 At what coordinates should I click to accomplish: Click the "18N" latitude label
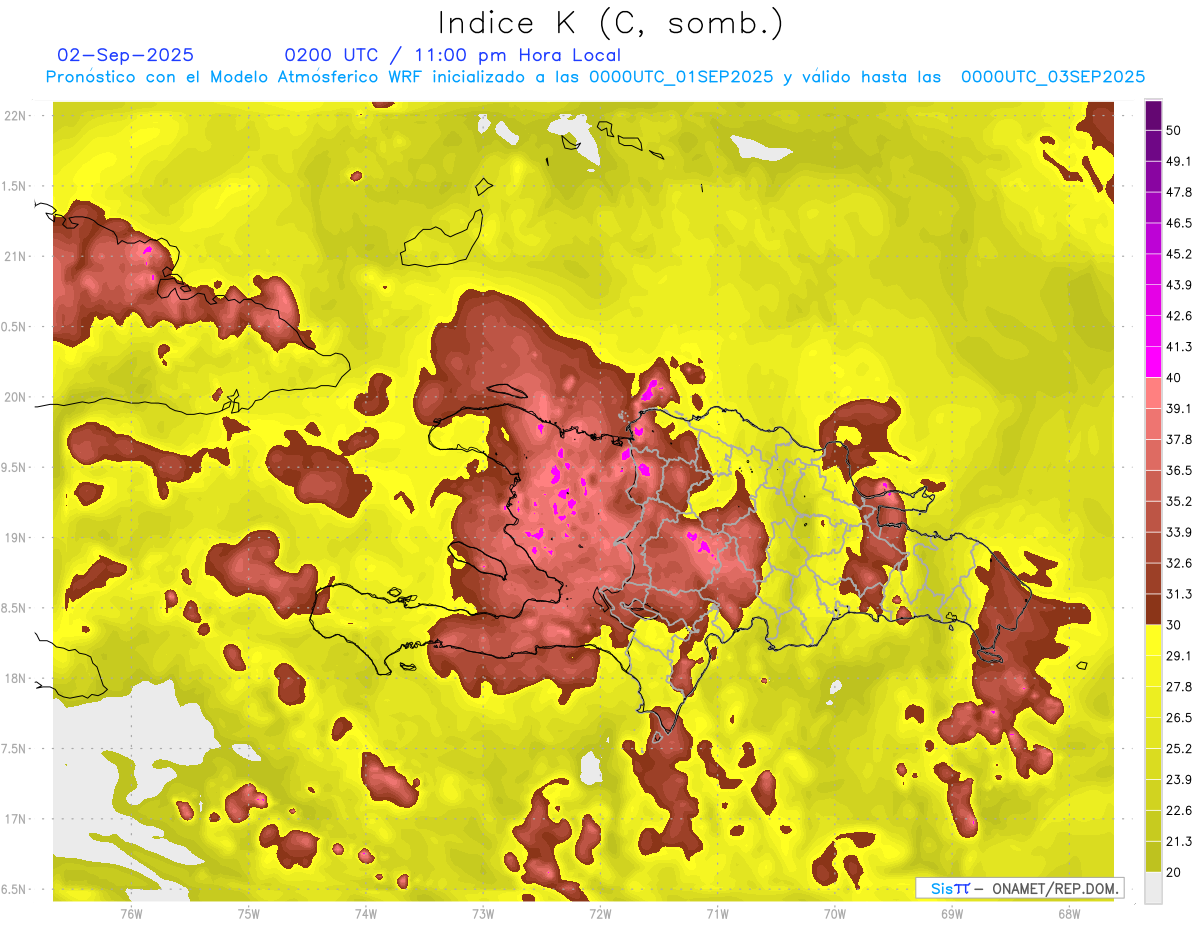pyautogui.click(x=16, y=679)
